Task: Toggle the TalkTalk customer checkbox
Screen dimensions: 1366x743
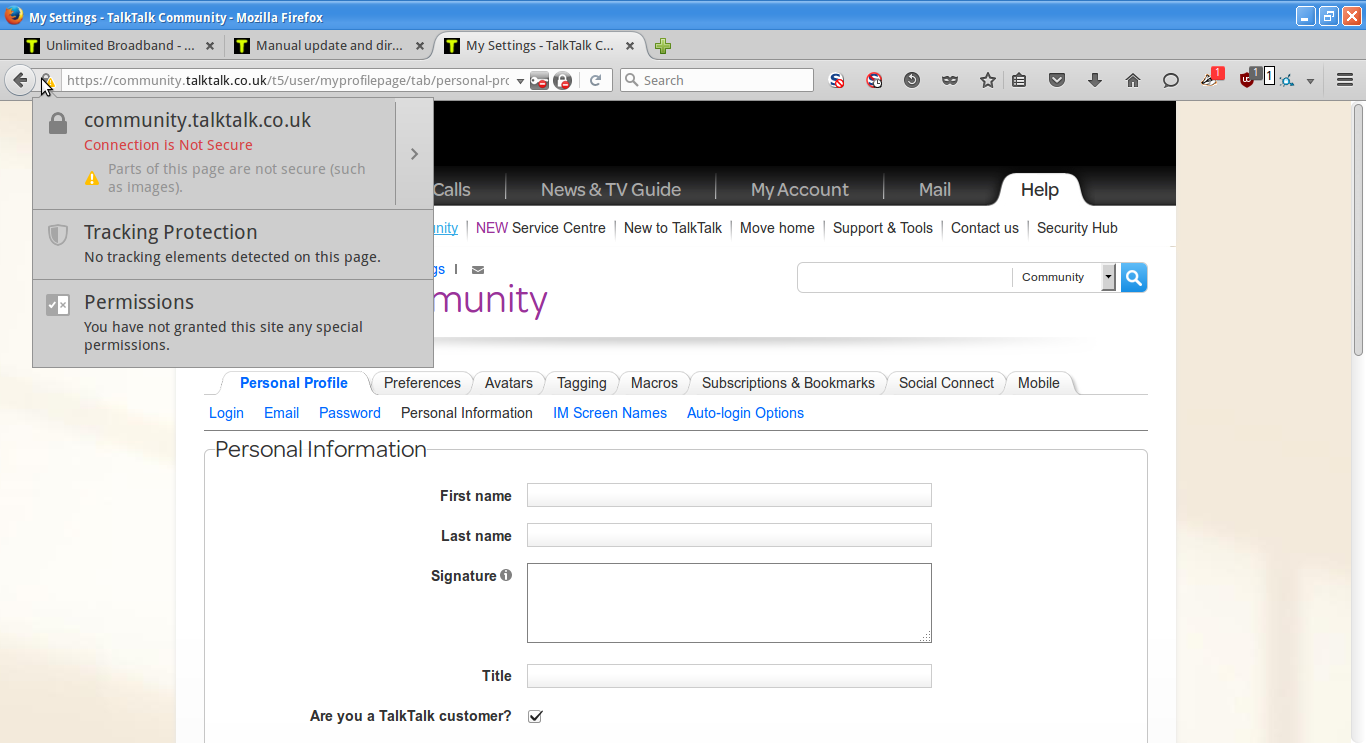Action: (535, 716)
